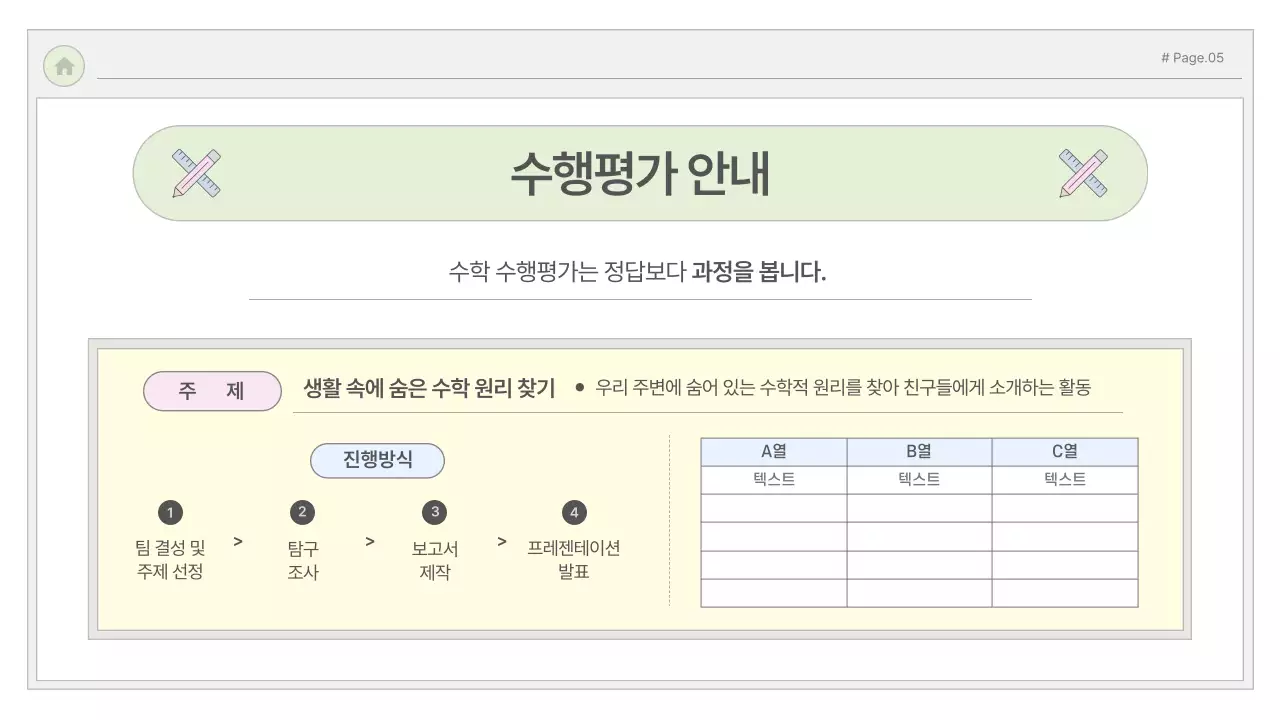1280x720 pixels.
Task: Click the pink 주제 badge
Action: (211, 391)
